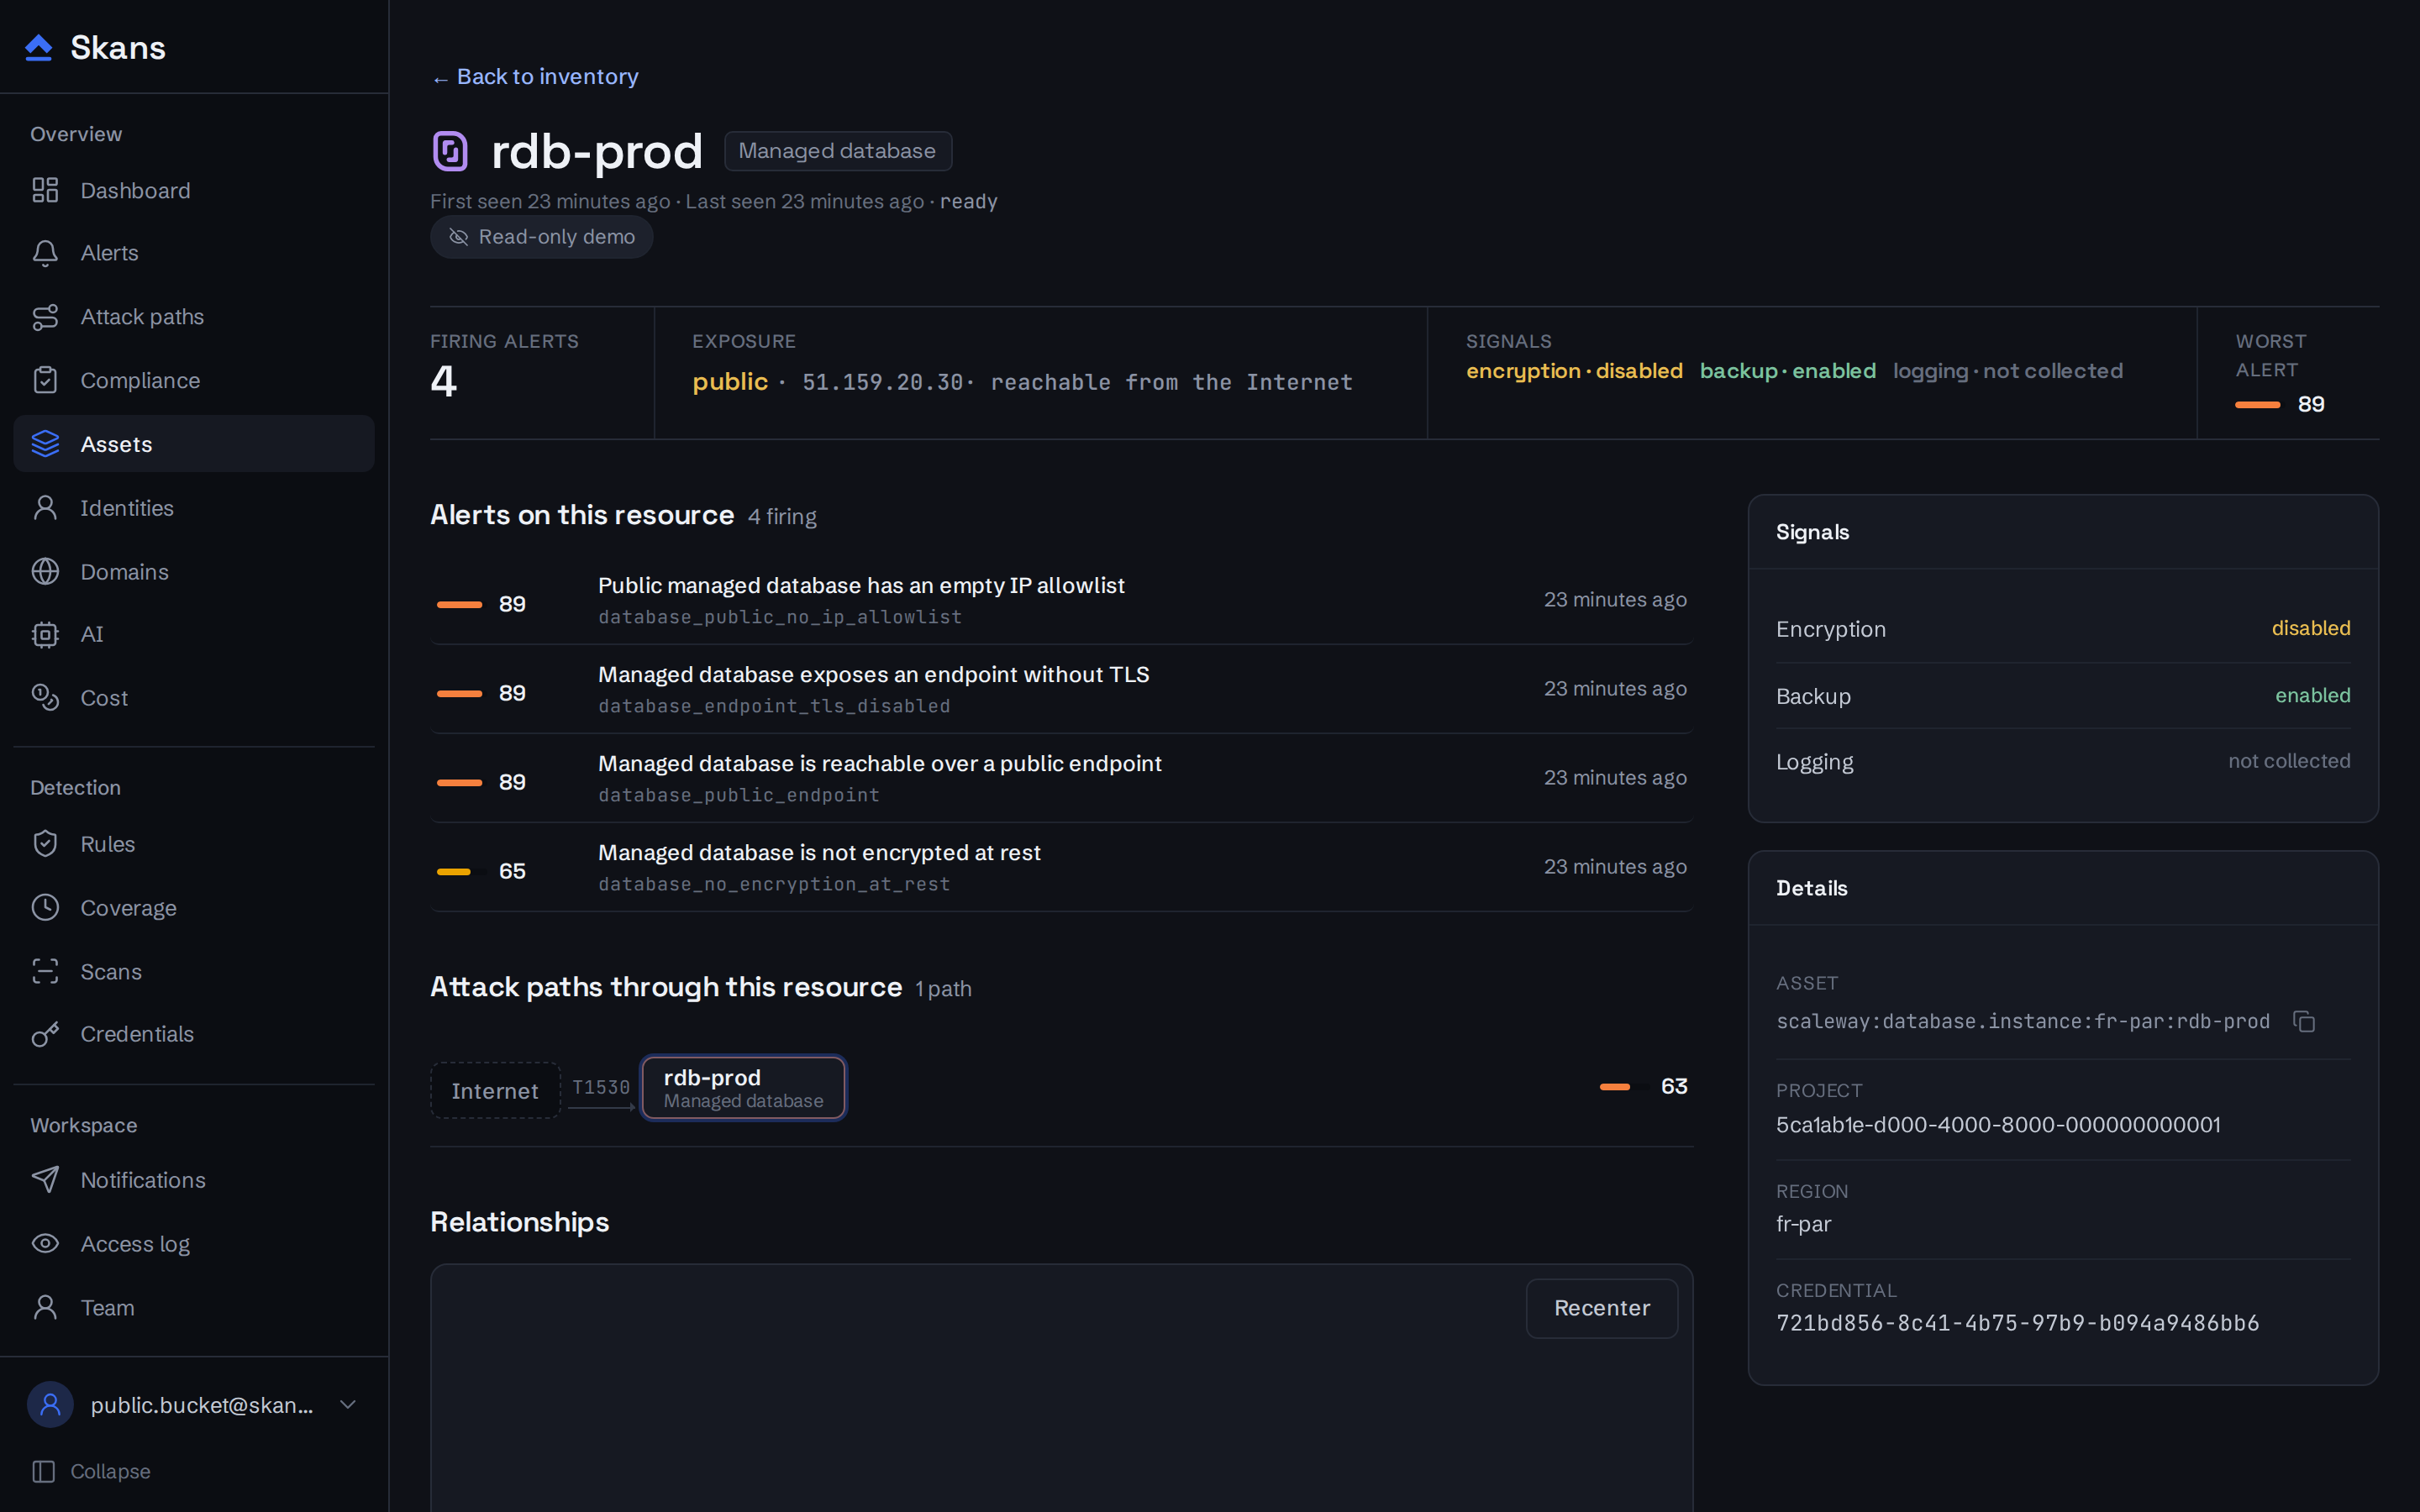This screenshot has height=1512, width=2420.
Task: Click the AI chip icon
Action: [45, 634]
